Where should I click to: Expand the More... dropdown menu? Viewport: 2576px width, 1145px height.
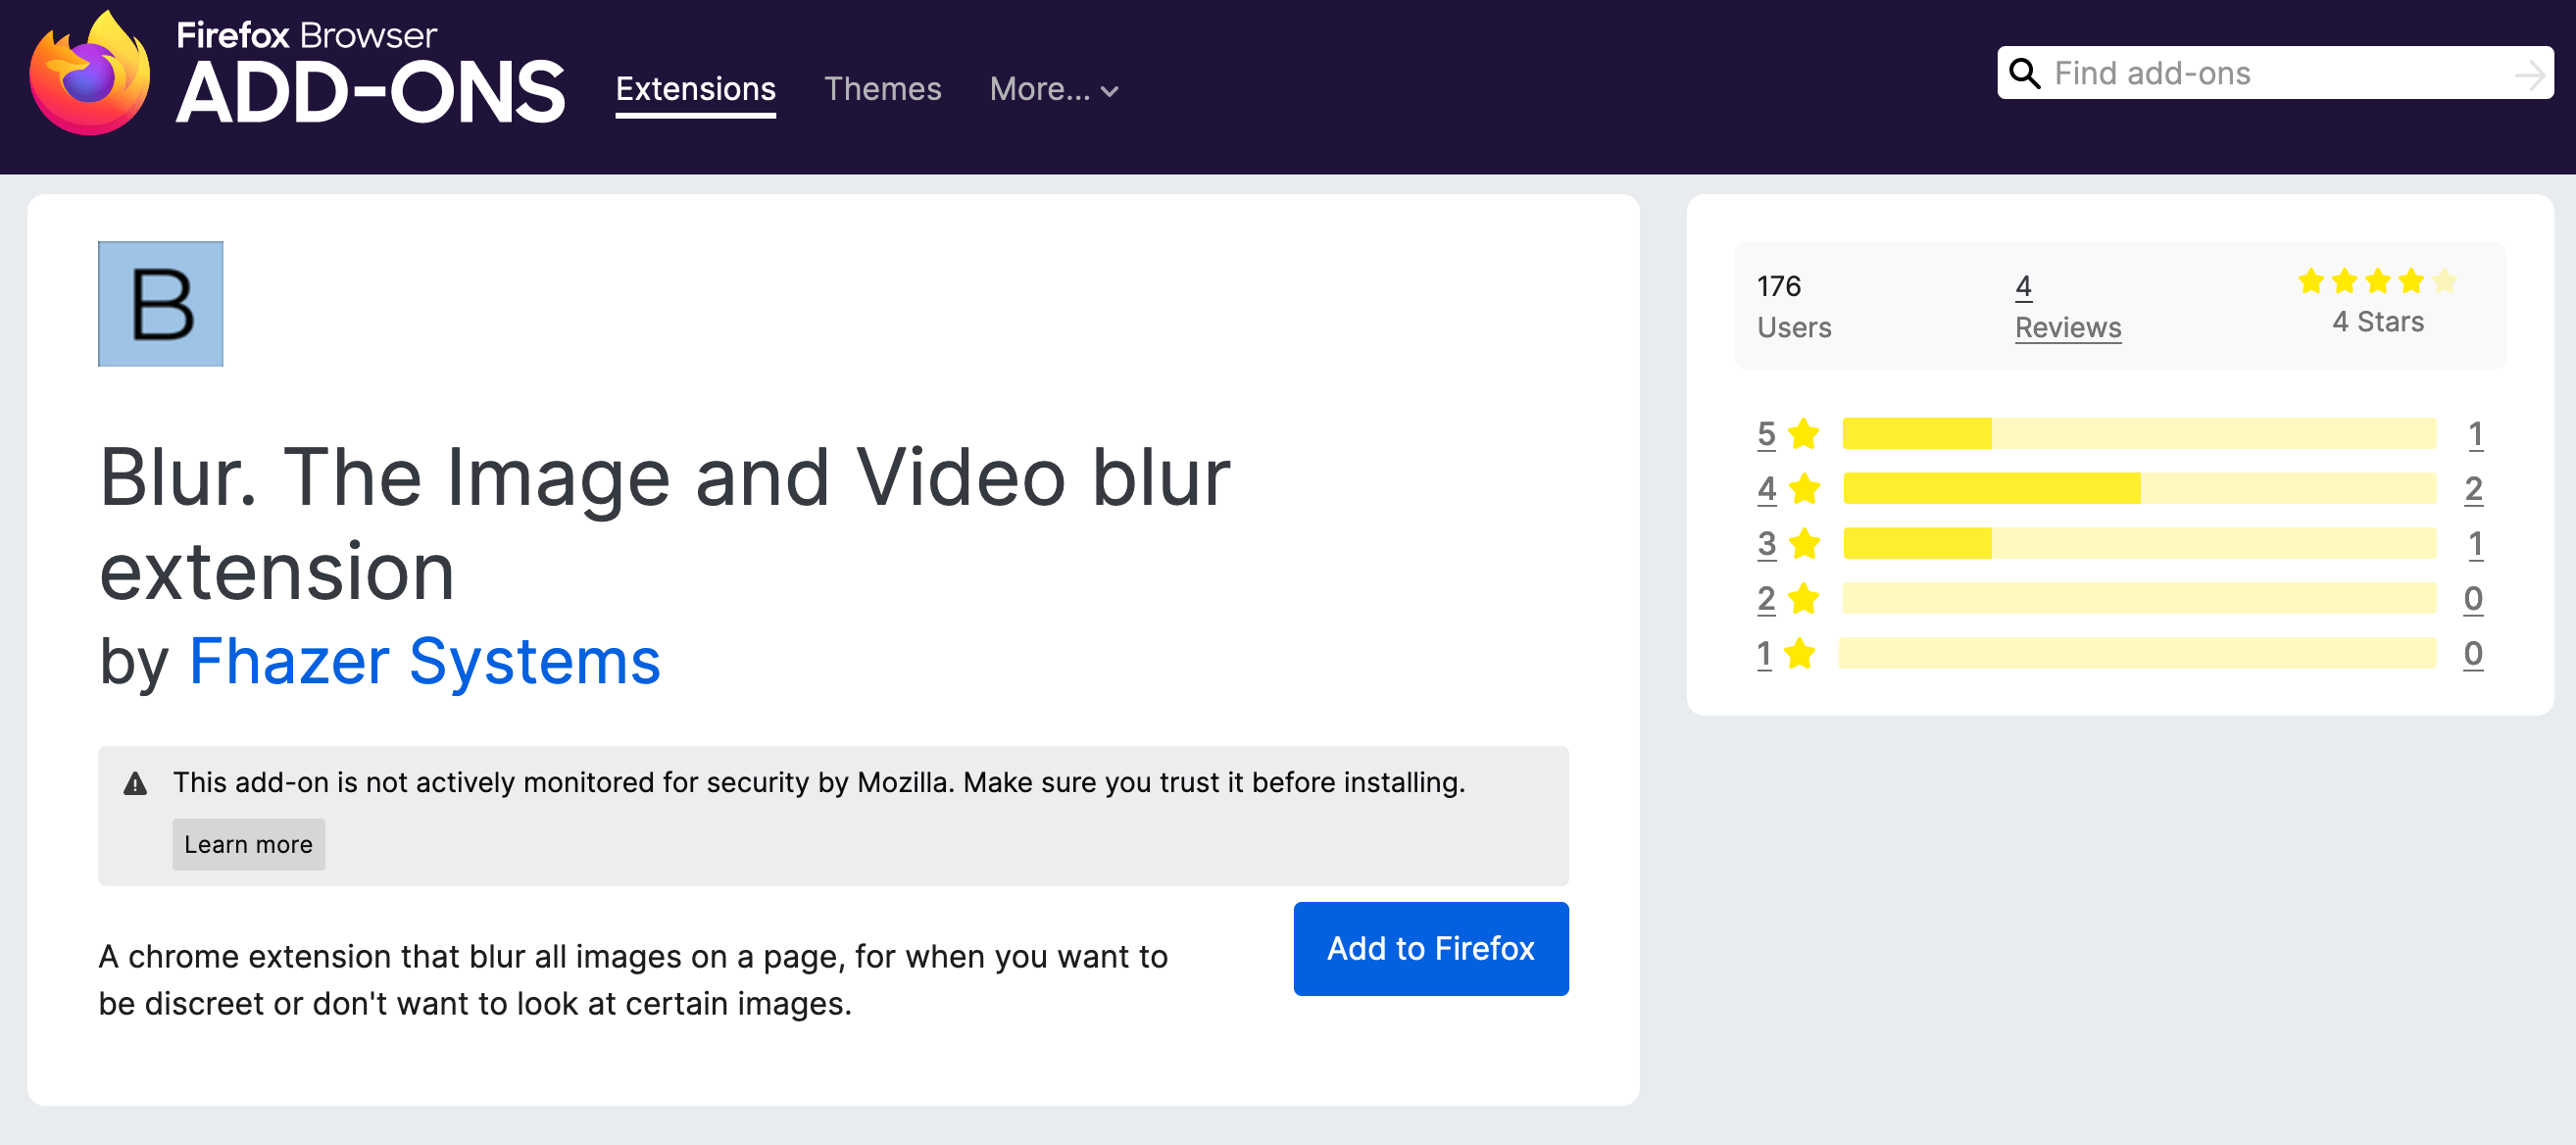(1054, 89)
